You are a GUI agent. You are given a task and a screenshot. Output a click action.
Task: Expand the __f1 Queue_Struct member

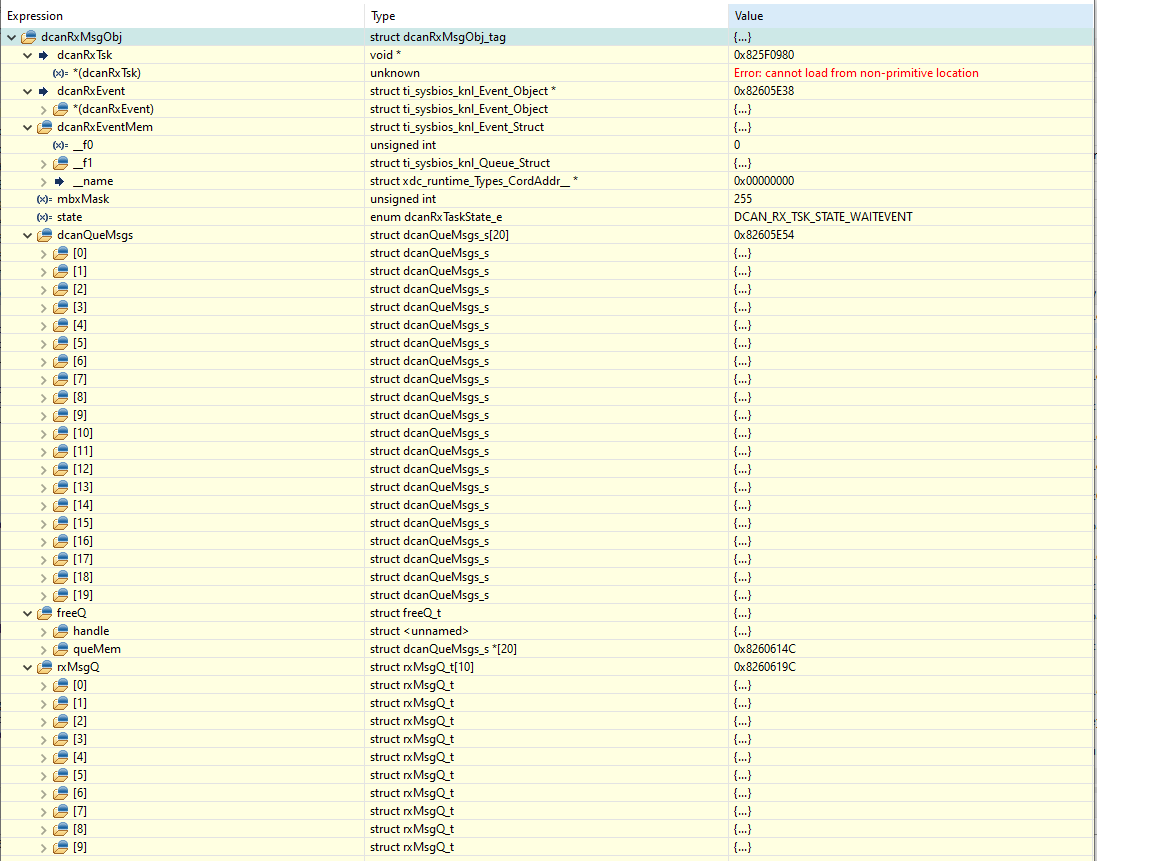[43, 163]
